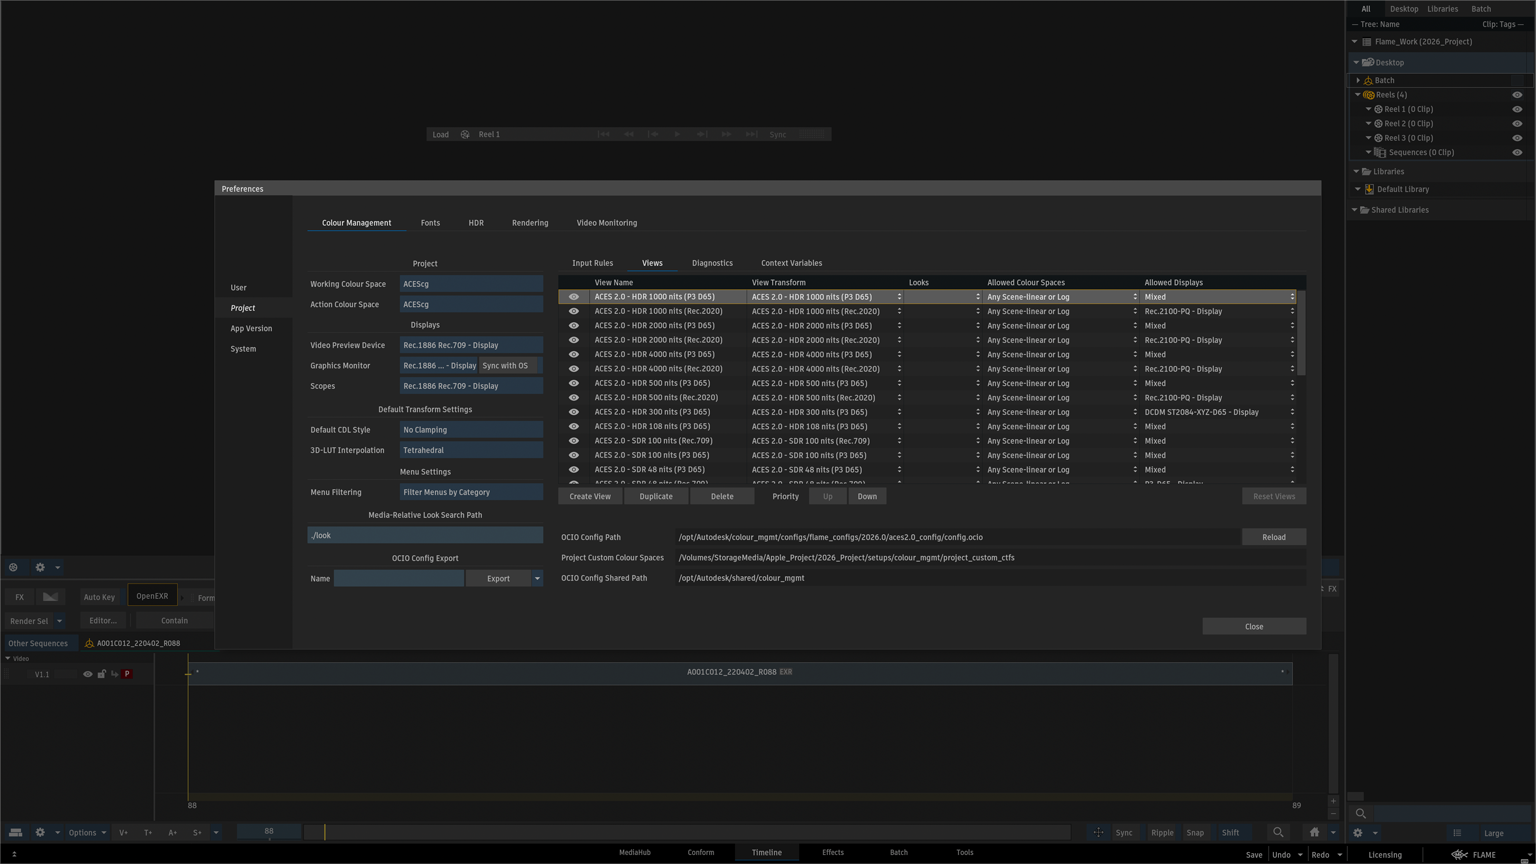Click the Media-Relative Look Search Path field
1536x864 pixels.
pyautogui.click(x=425, y=535)
